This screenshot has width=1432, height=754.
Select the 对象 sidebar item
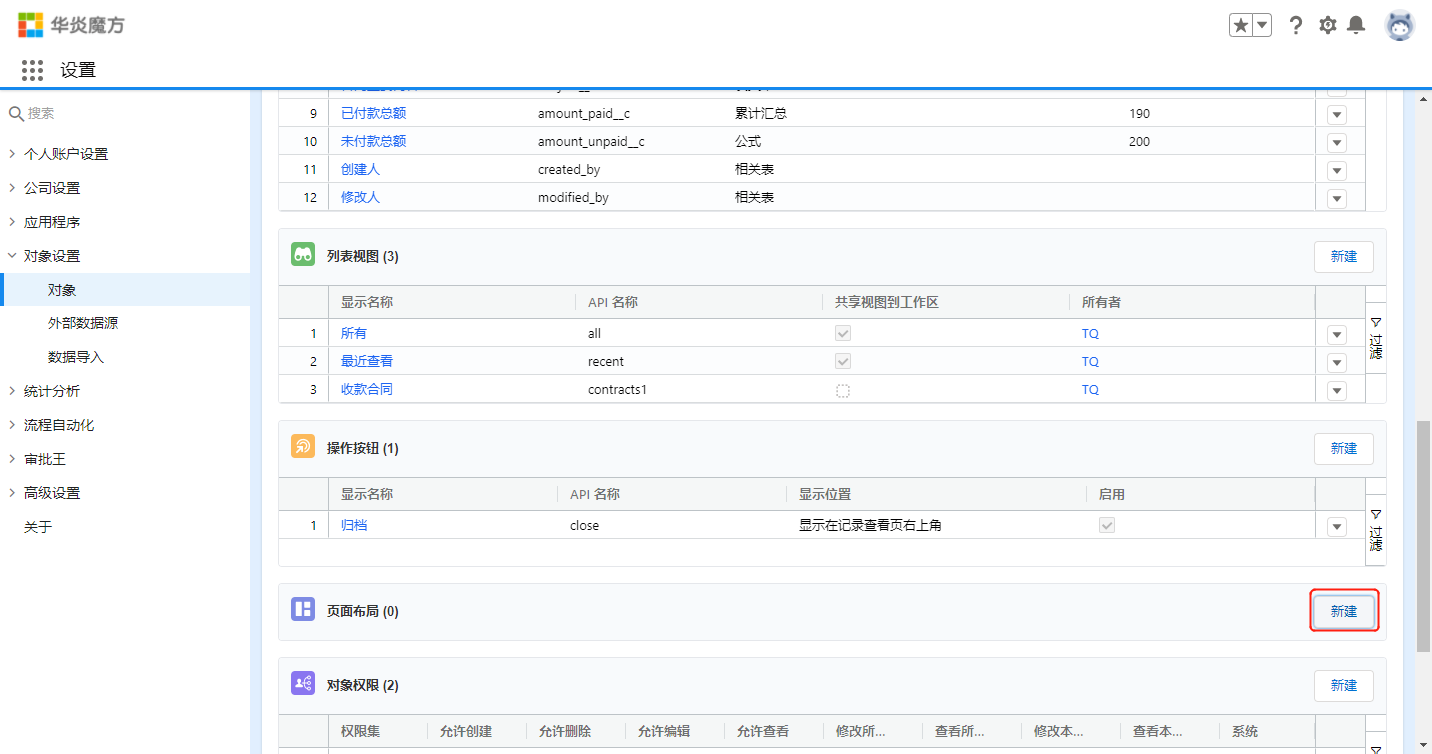click(125, 290)
